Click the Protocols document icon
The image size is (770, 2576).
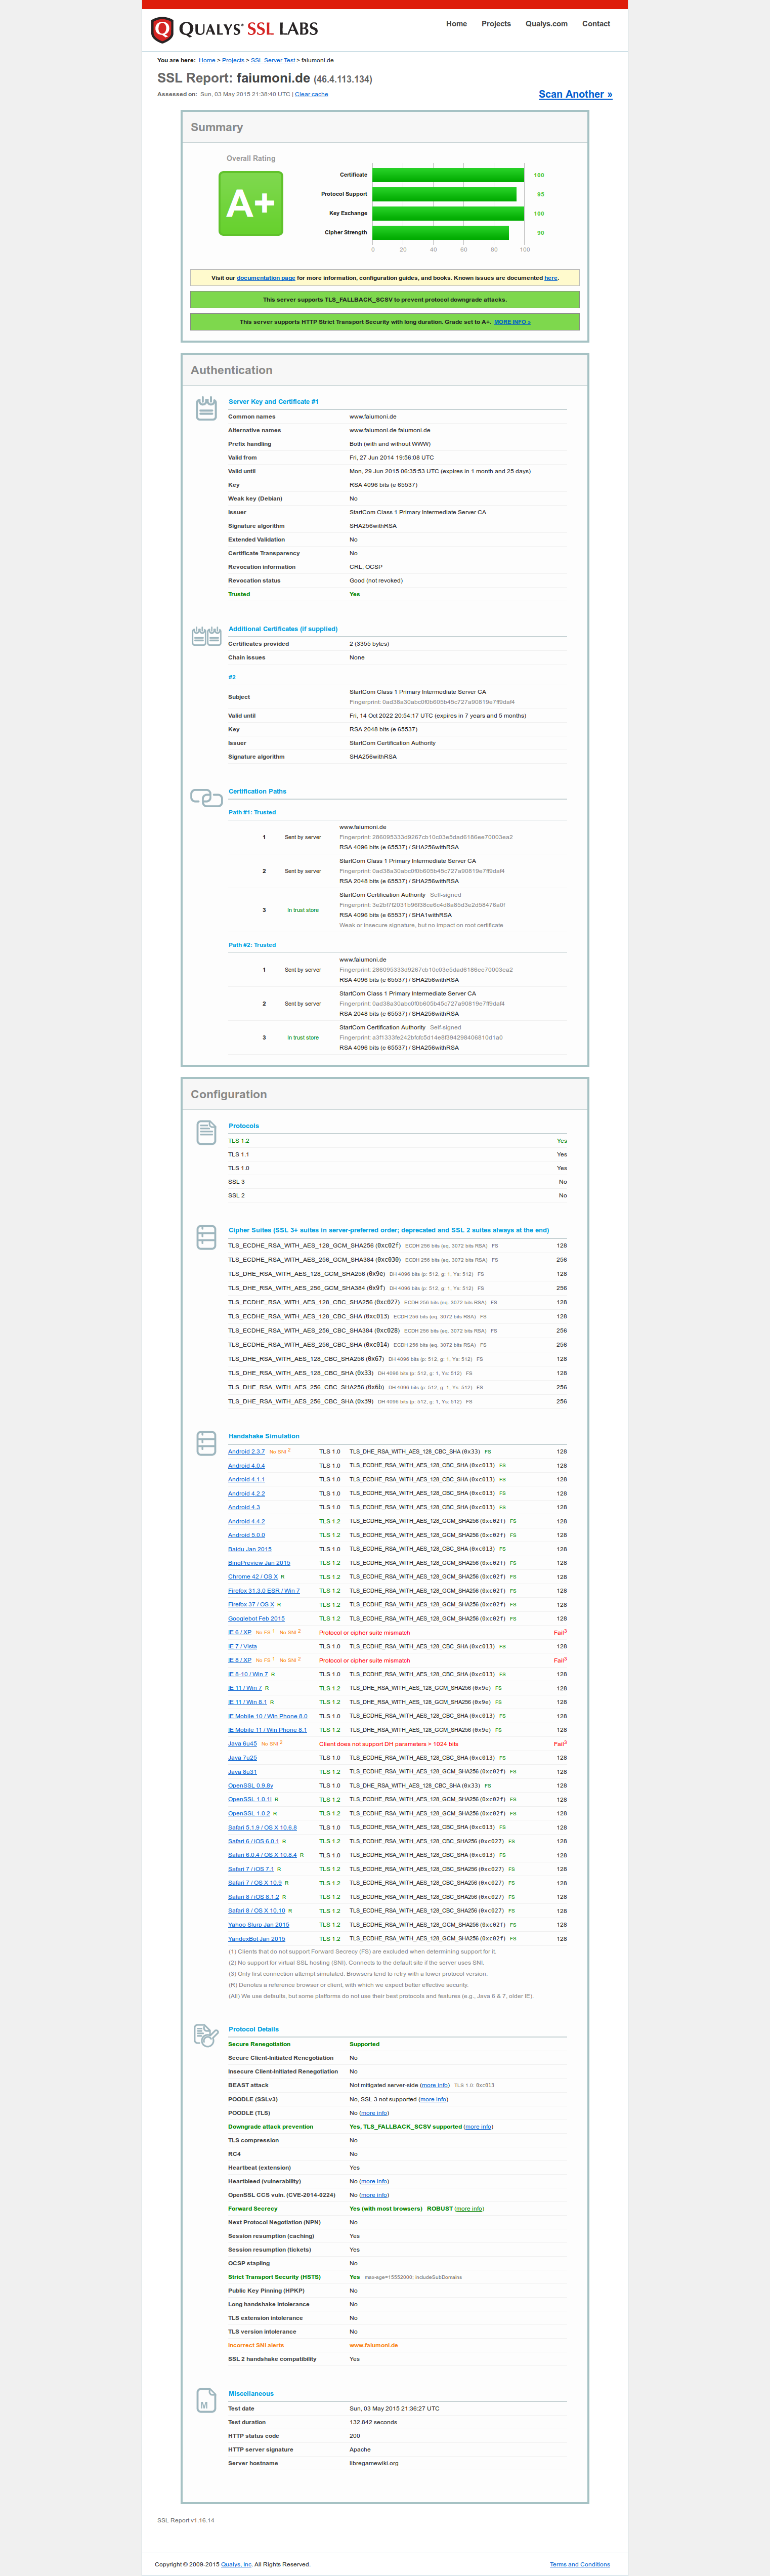click(x=206, y=1132)
